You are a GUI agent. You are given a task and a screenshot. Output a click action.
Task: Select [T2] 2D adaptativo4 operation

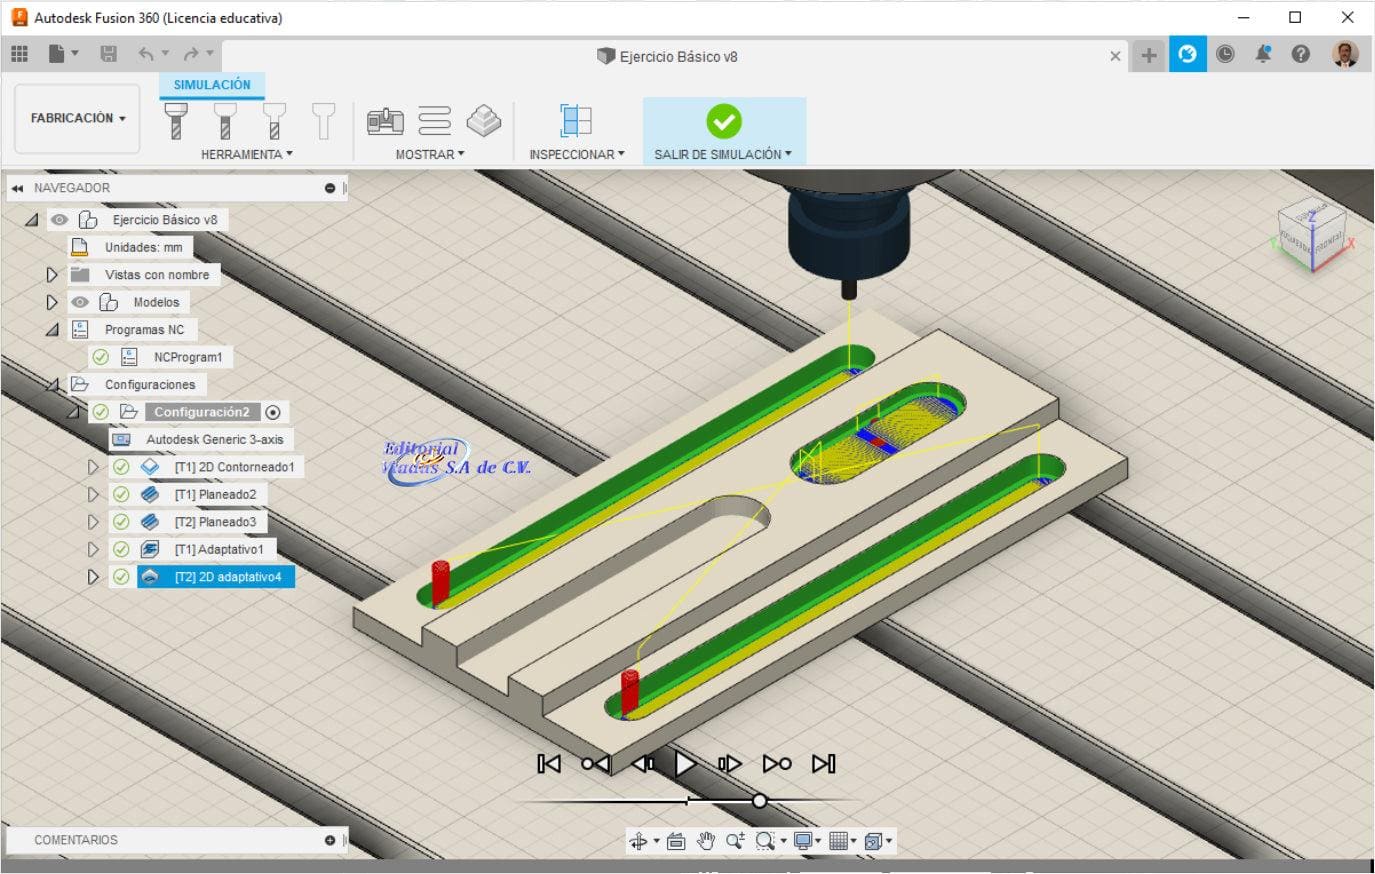click(216, 577)
